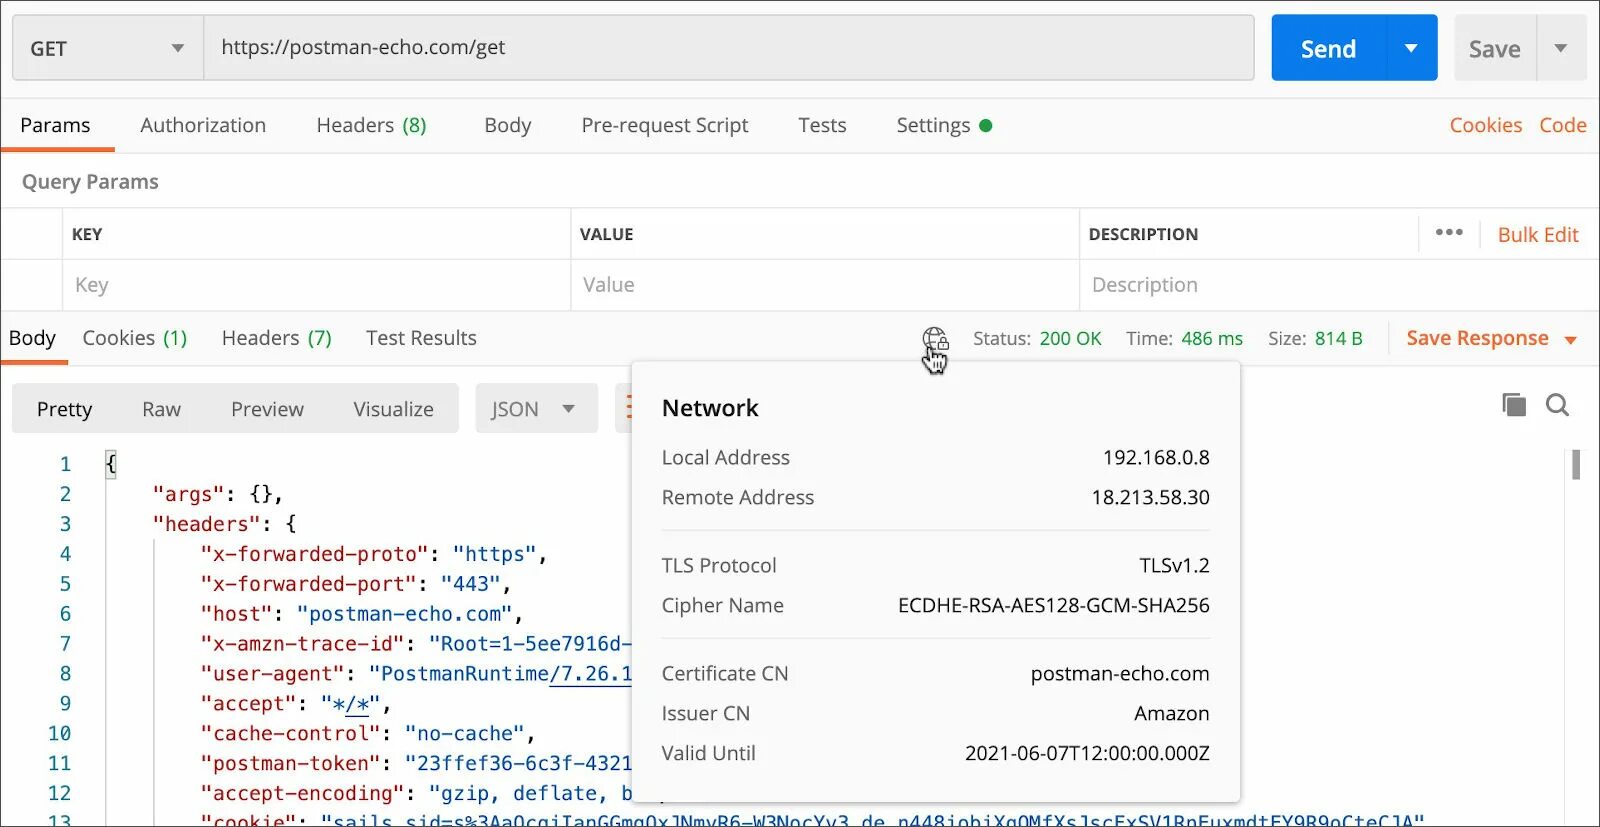The width and height of the screenshot is (1600, 827).
Task: Click the Key parameter input cell
Action: (x=316, y=285)
